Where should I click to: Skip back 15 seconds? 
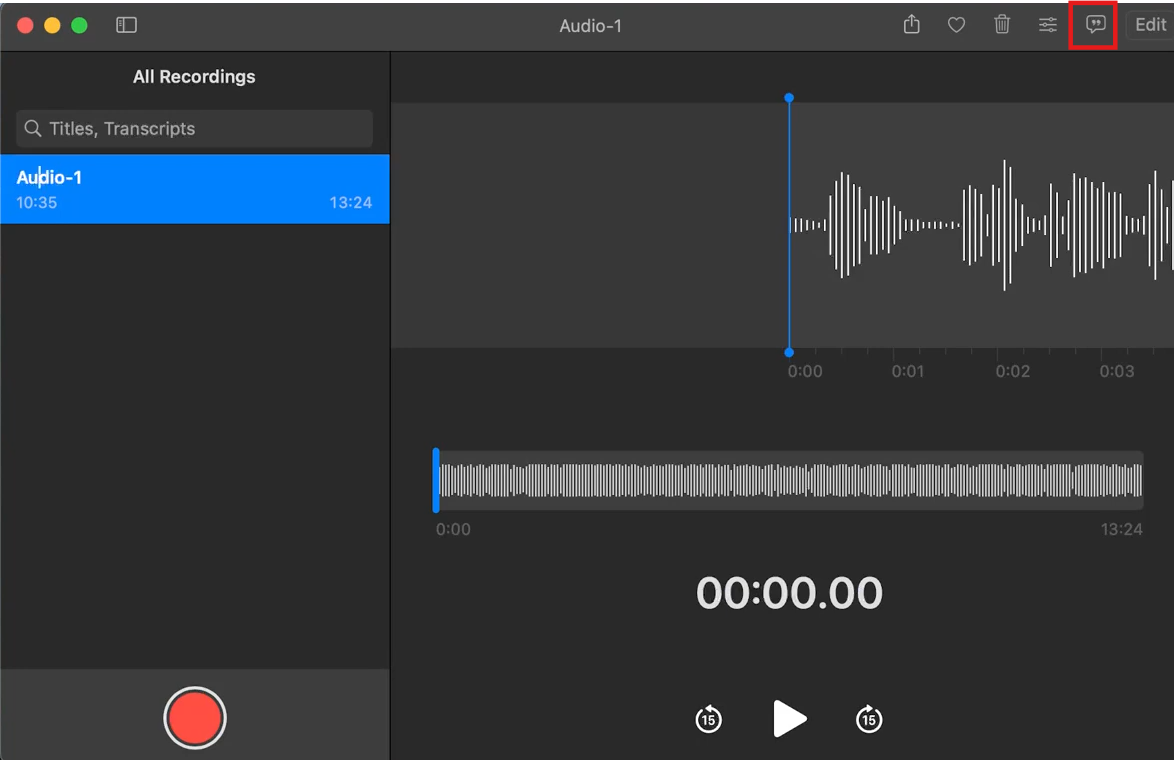(x=708, y=719)
